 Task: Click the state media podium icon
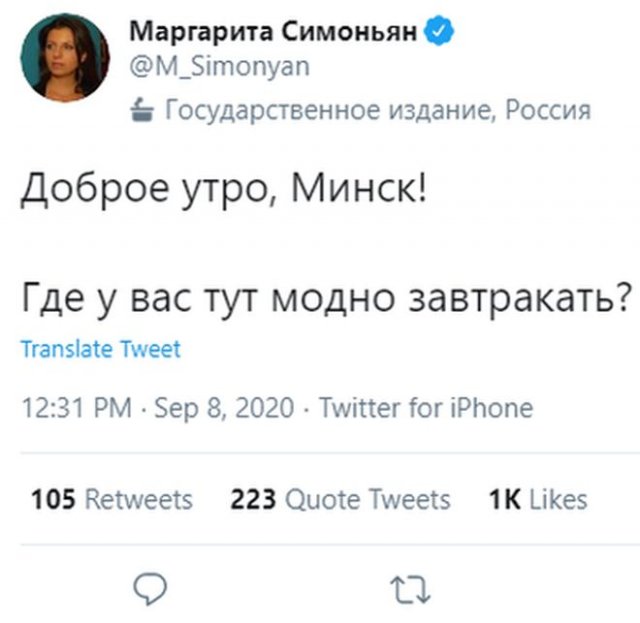tap(142, 109)
